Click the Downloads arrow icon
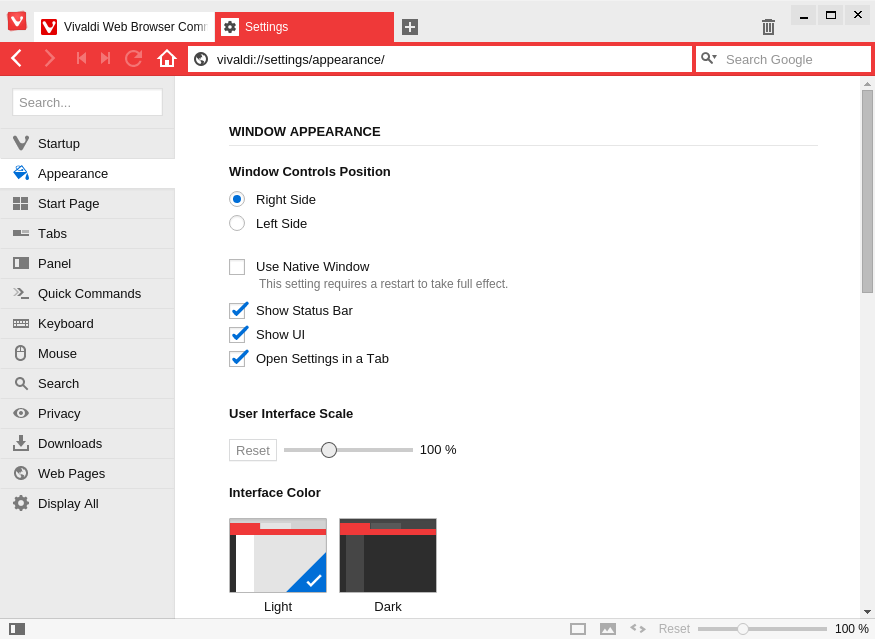Image resolution: width=875 pixels, height=639 pixels. 21,443
